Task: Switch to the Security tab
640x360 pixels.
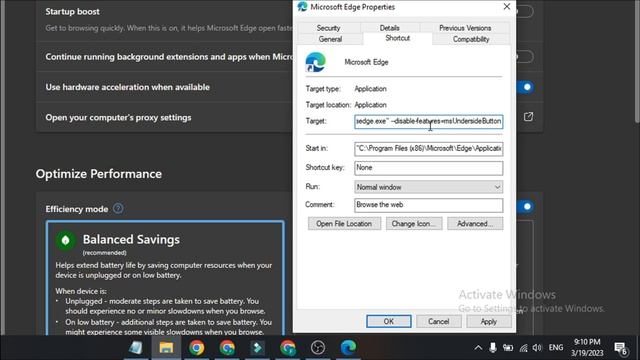Action: pos(329,28)
